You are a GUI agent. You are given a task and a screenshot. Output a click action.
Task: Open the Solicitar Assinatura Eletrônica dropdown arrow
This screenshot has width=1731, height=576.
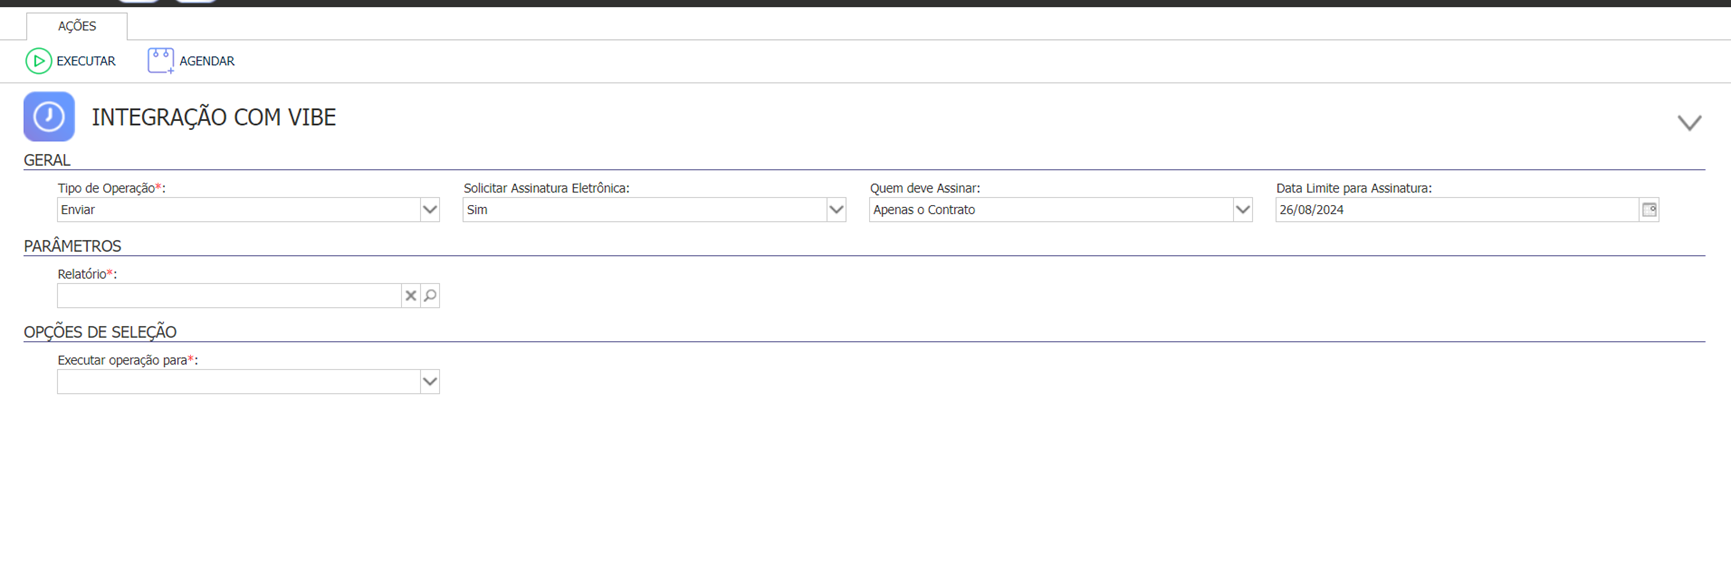click(836, 210)
